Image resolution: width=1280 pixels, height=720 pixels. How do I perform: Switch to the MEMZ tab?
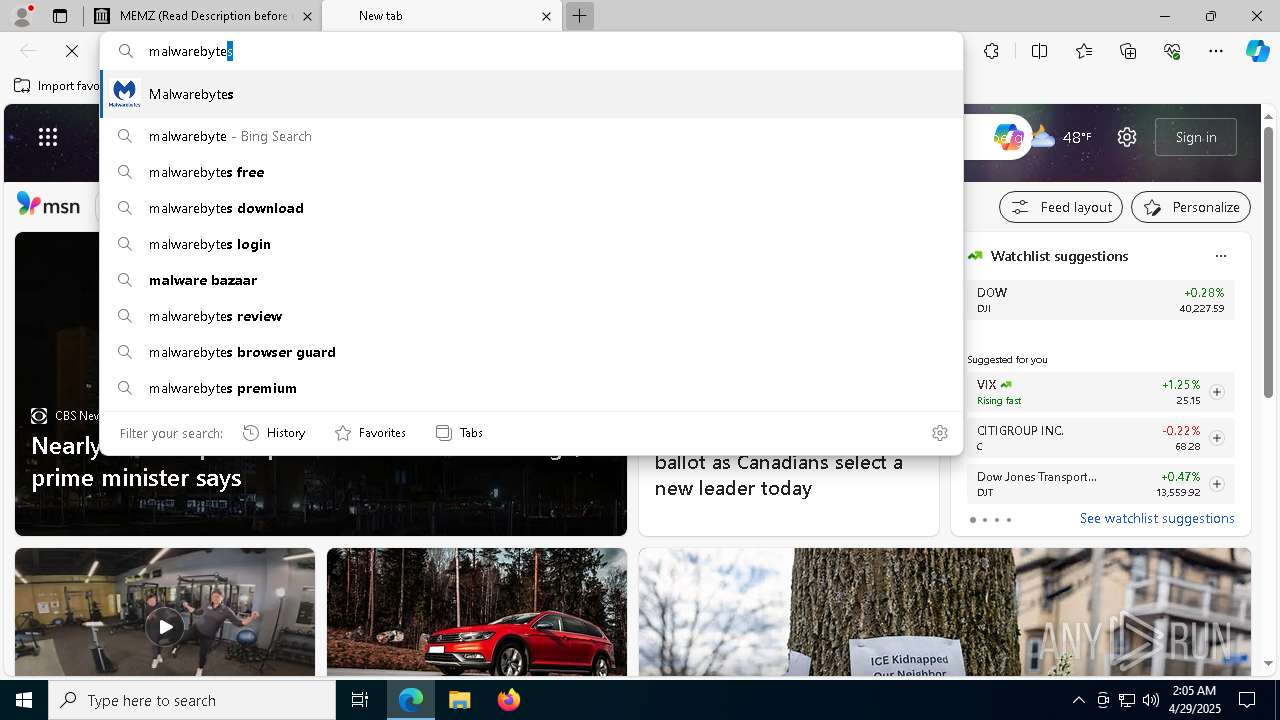tap(202, 16)
